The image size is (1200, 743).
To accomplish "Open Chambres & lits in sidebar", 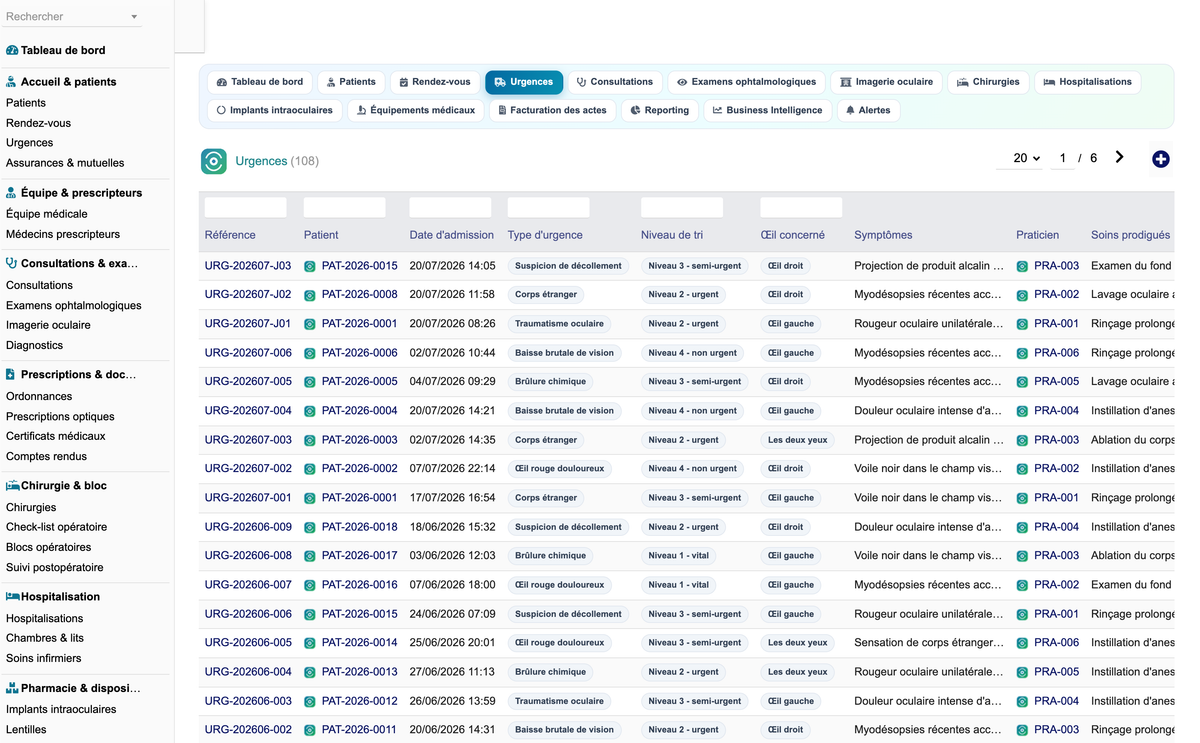I will coord(45,638).
